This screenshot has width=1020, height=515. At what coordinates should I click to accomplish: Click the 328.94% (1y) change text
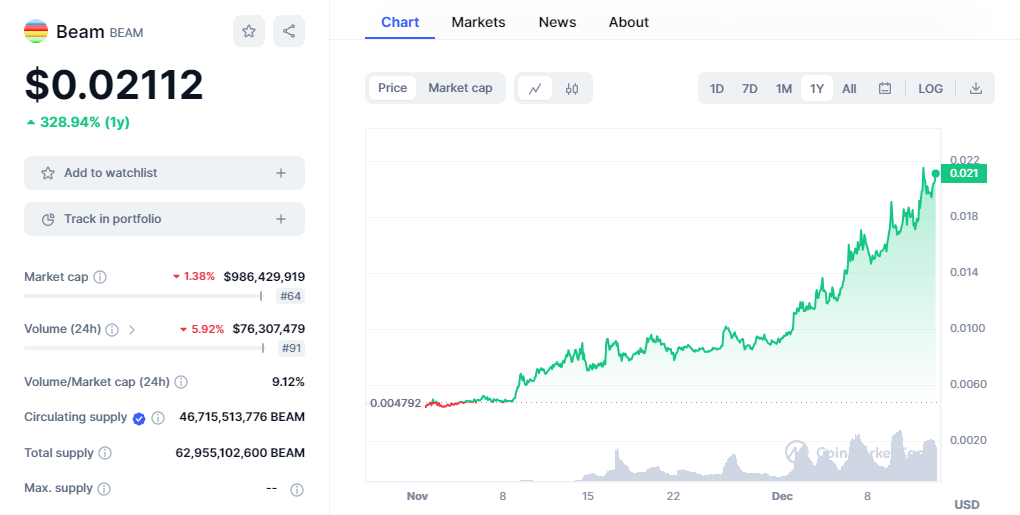85,122
